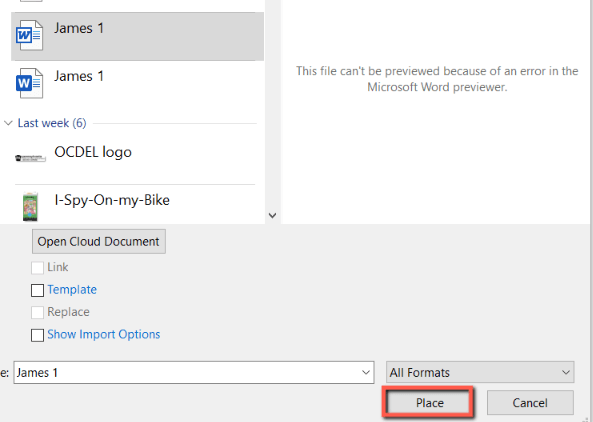Choose the I-Spy-On-my-Bike image thumbnail
593x422 pixels.
pyautogui.click(x=31, y=206)
